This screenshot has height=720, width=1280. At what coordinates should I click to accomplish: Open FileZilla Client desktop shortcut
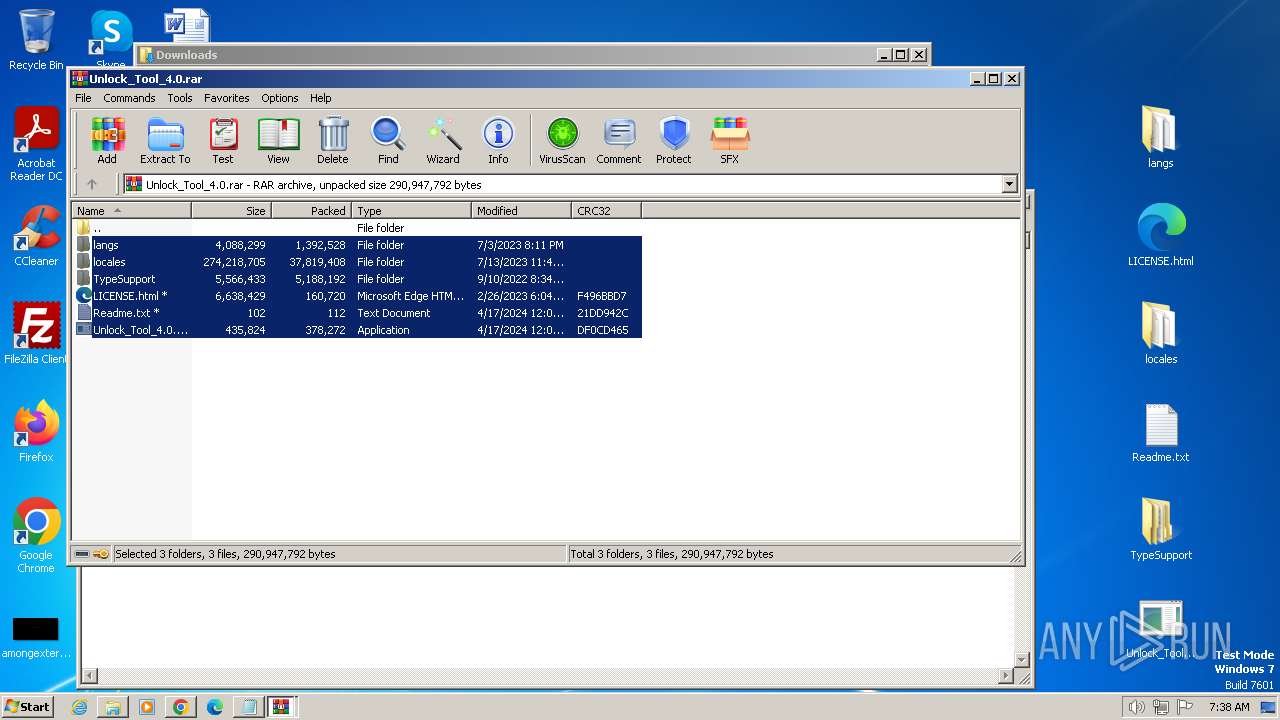pyautogui.click(x=36, y=334)
